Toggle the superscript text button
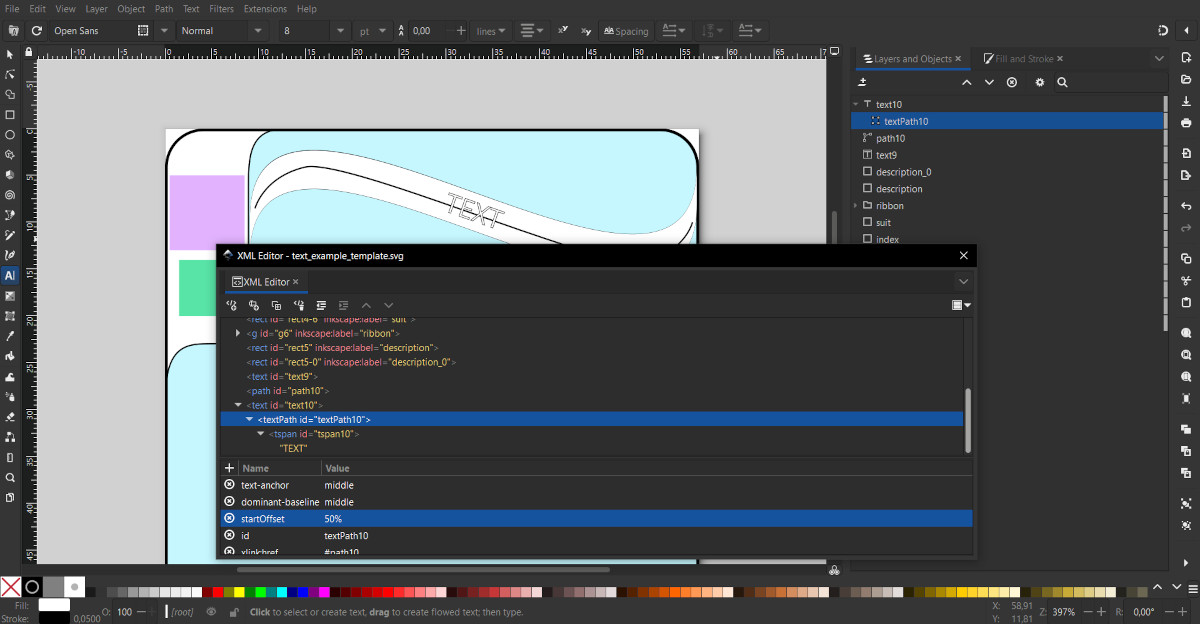This screenshot has height=624, width=1200. tap(563, 31)
